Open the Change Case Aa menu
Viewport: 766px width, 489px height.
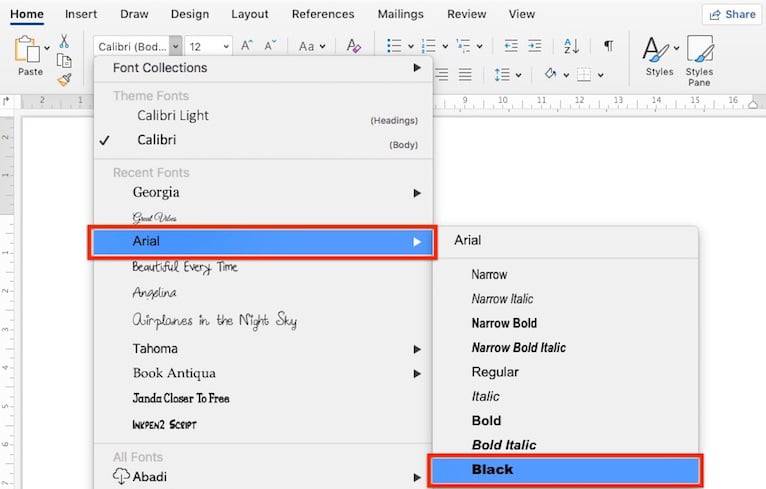312,46
